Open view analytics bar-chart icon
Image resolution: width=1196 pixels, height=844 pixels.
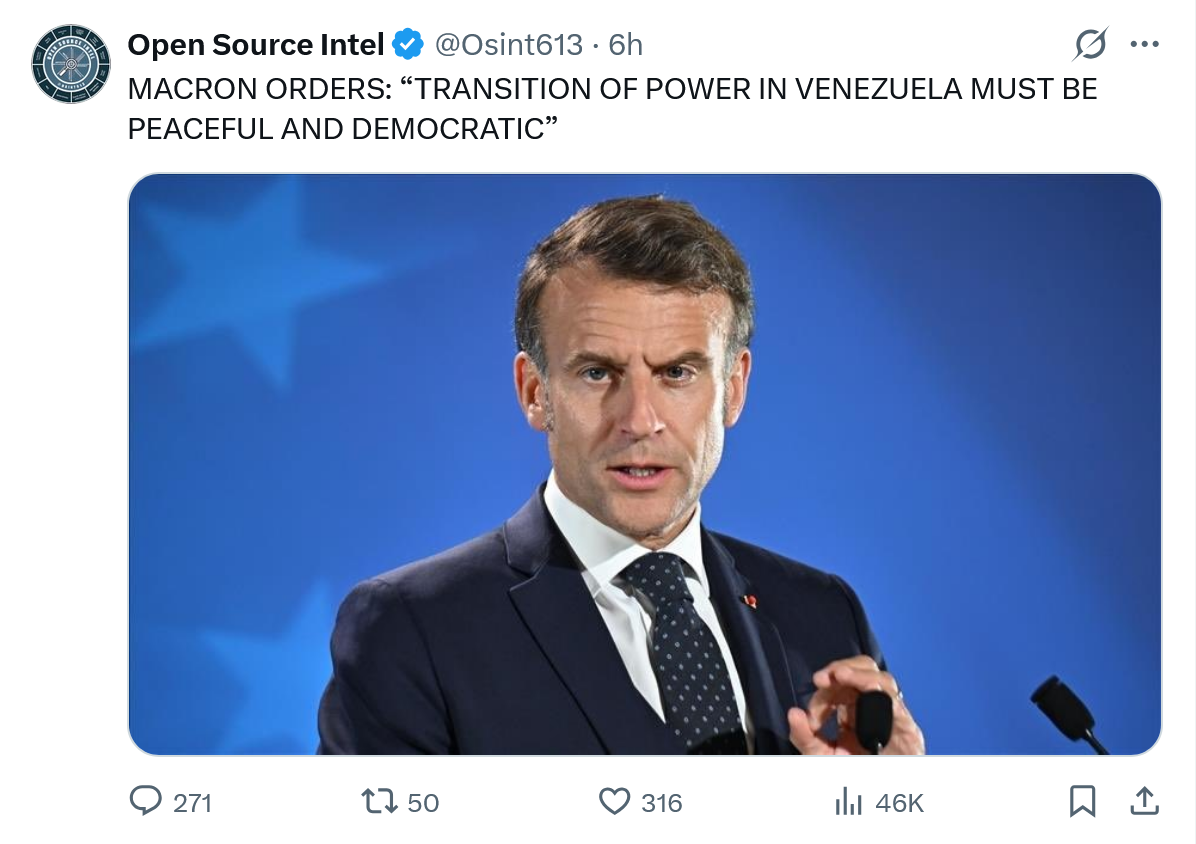click(x=848, y=801)
